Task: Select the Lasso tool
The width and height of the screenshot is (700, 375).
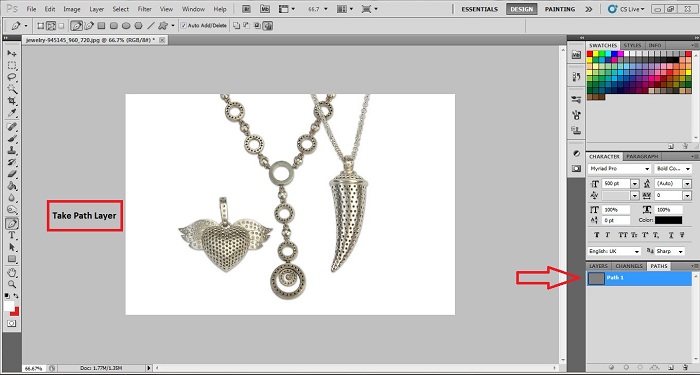Action: pyautogui.click(x=12, y=77)
